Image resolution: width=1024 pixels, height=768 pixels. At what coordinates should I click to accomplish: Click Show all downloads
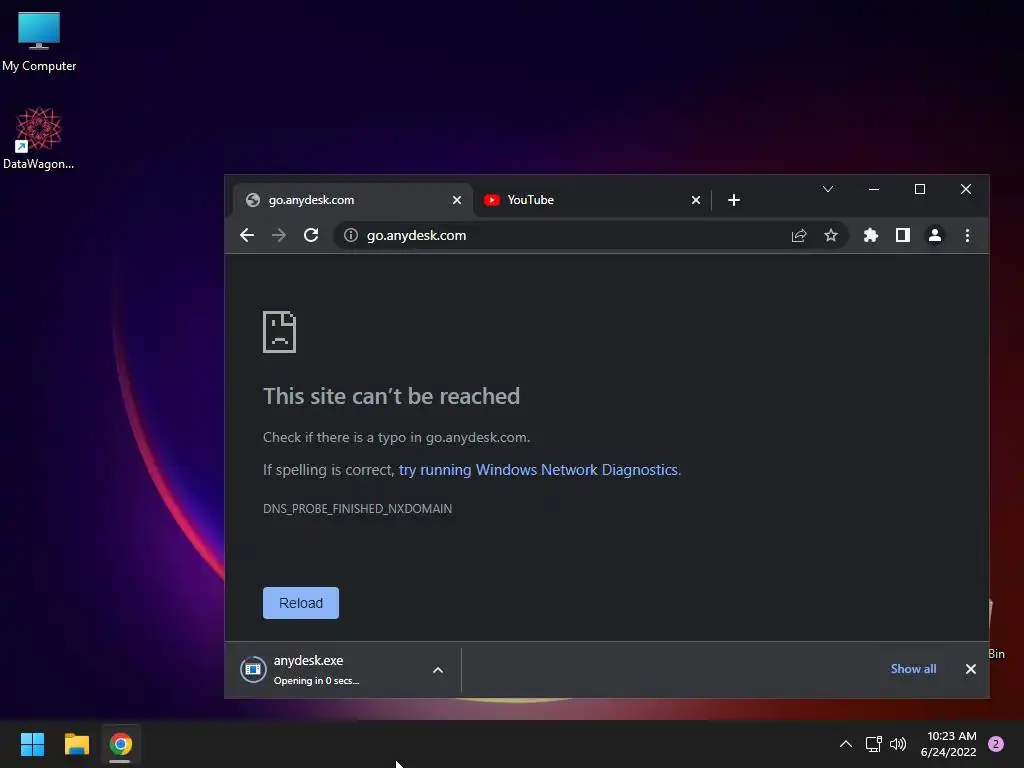click(x=913, y=669)
